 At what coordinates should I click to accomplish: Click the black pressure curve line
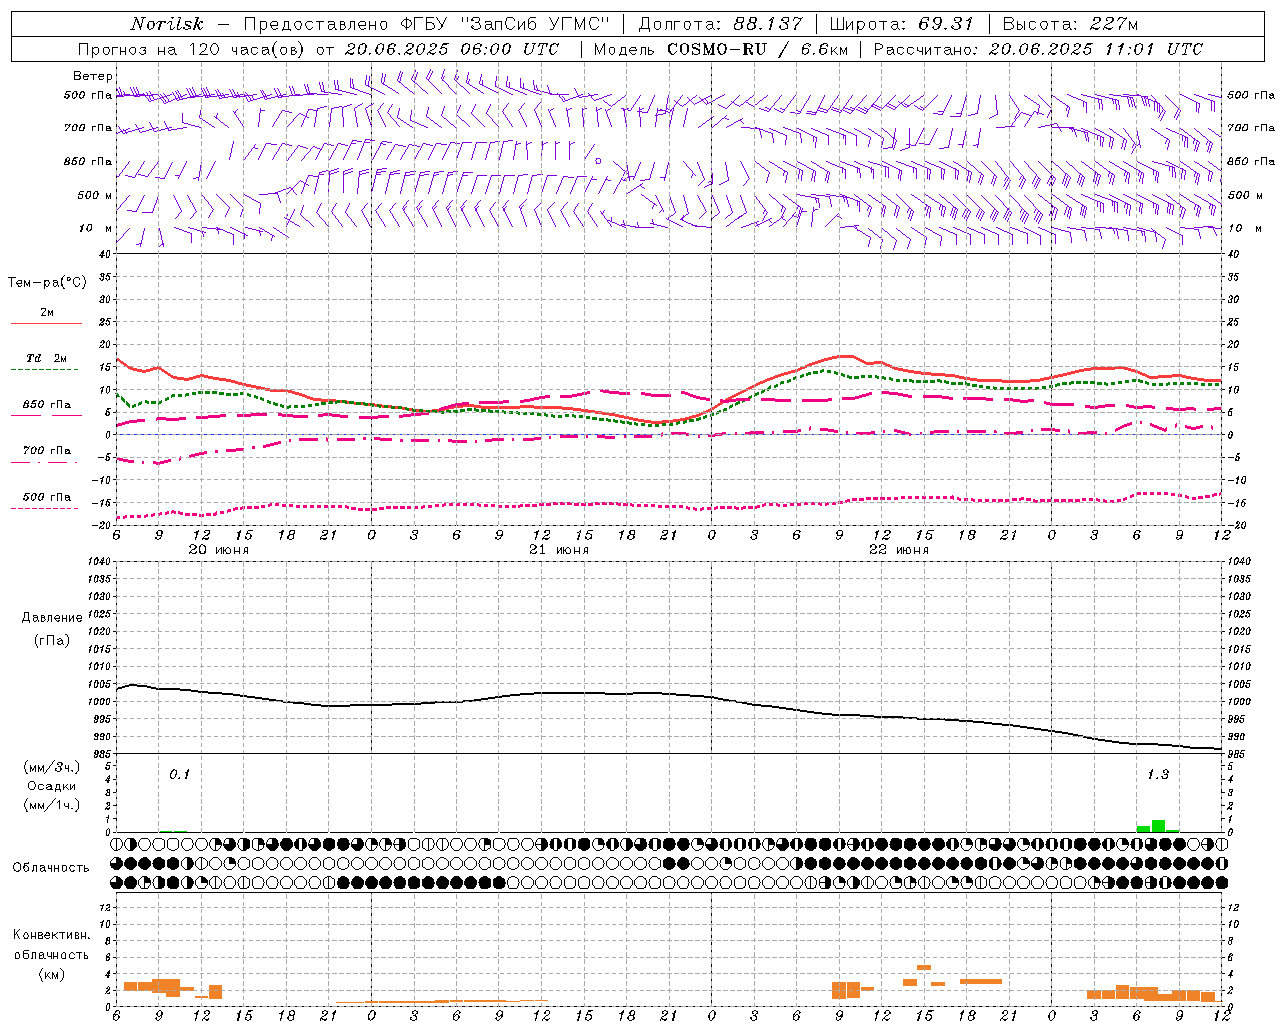(x=669, y=693)
